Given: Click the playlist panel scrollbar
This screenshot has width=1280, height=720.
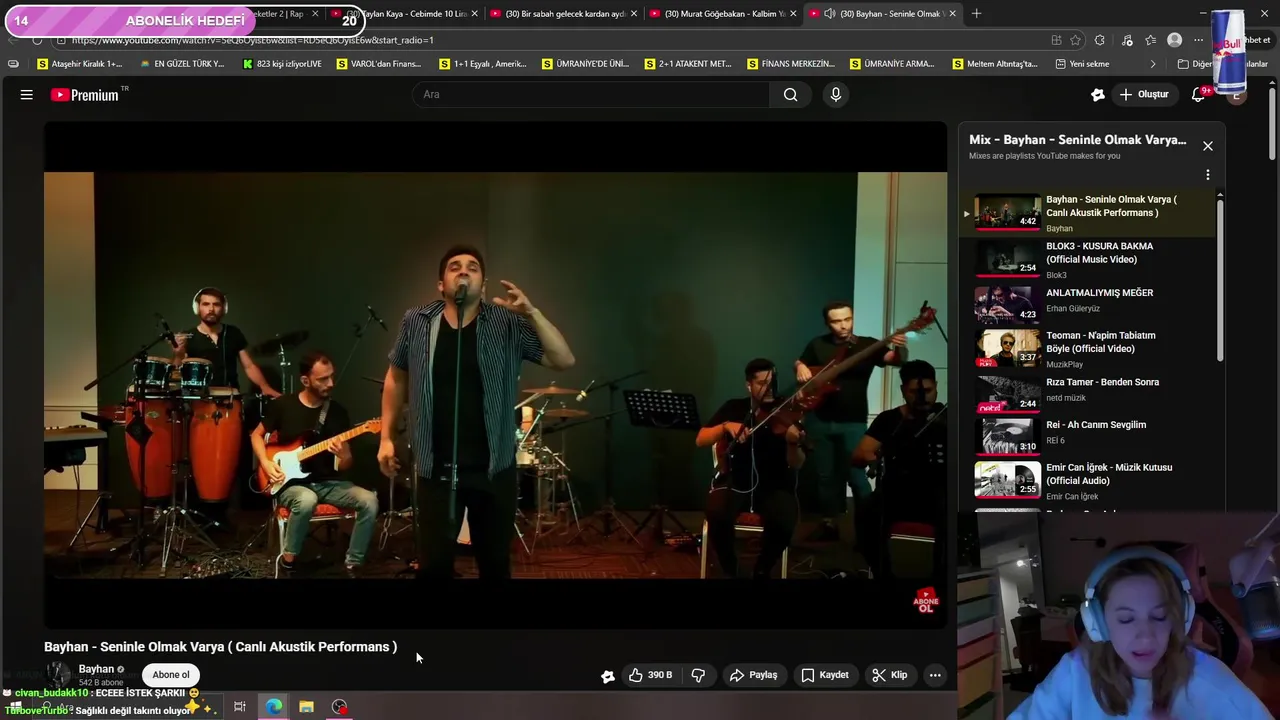Looking at the screenshot, I should (1220, 280).
